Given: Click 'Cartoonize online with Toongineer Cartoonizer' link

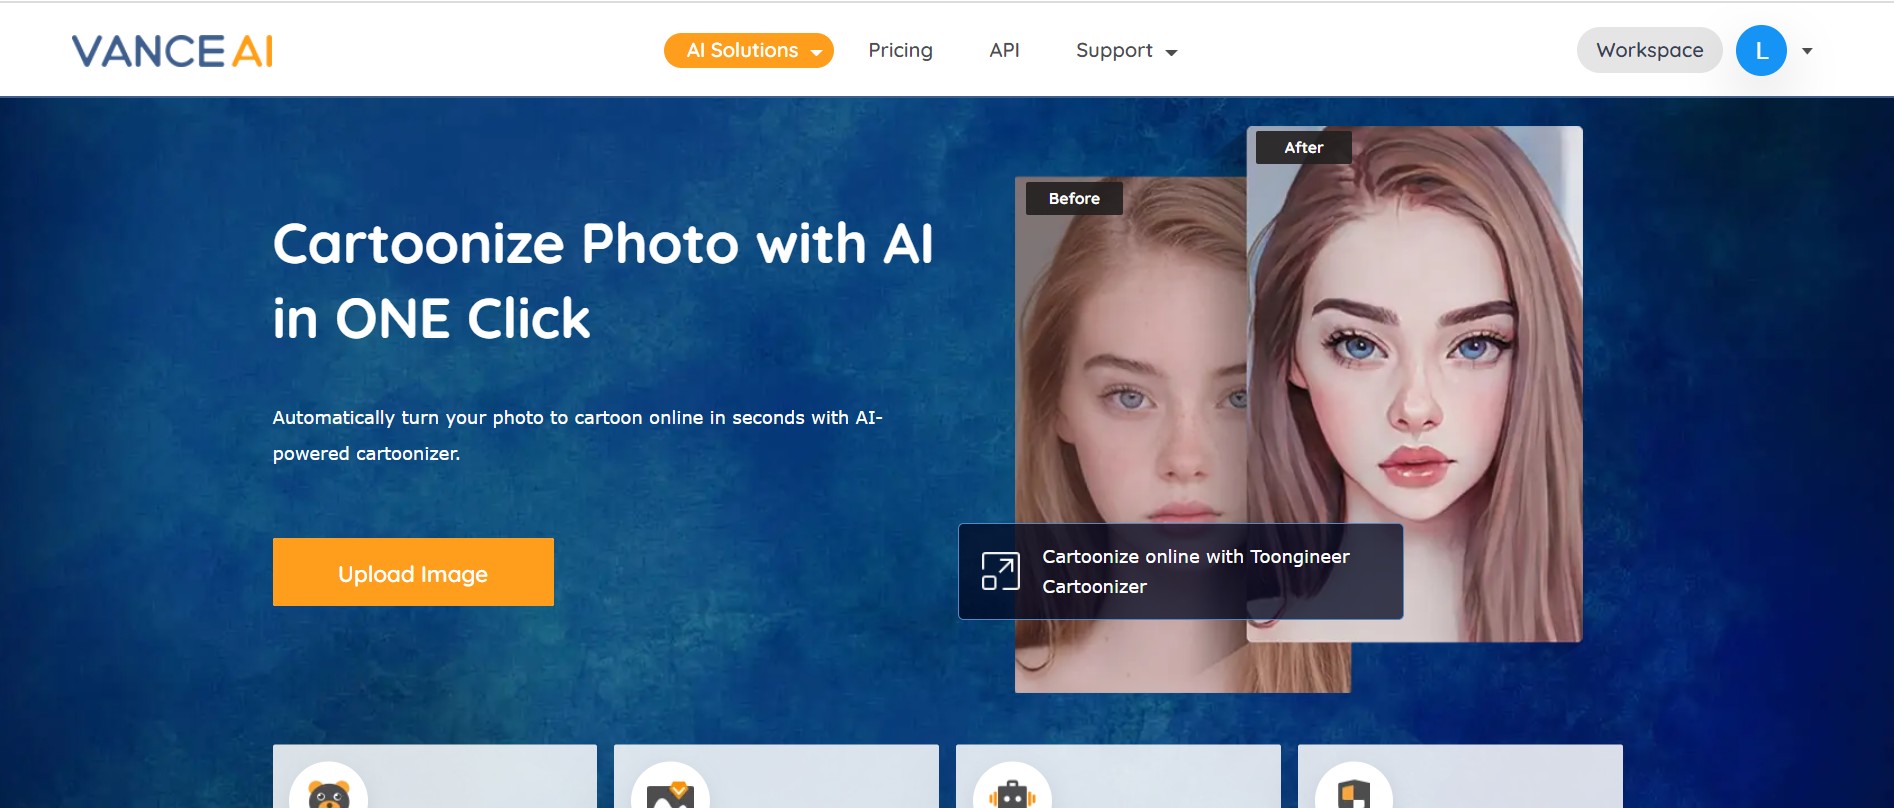Looking at the screenshot, I should pyautogui.click(x=1195, y=571).
